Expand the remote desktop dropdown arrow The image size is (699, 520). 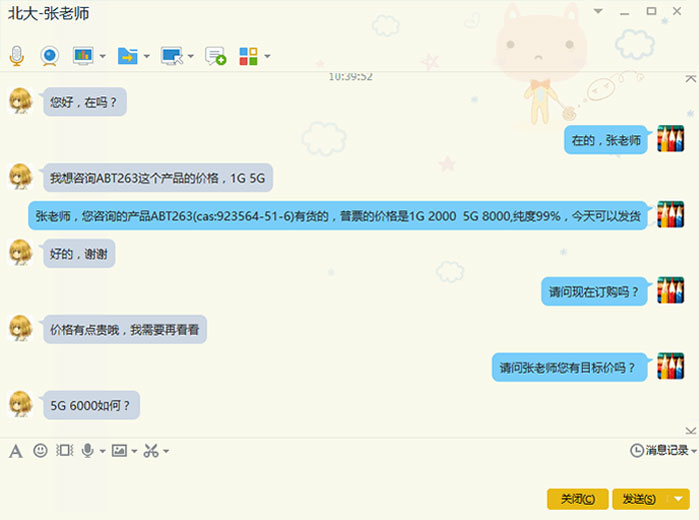click(191, 56)
